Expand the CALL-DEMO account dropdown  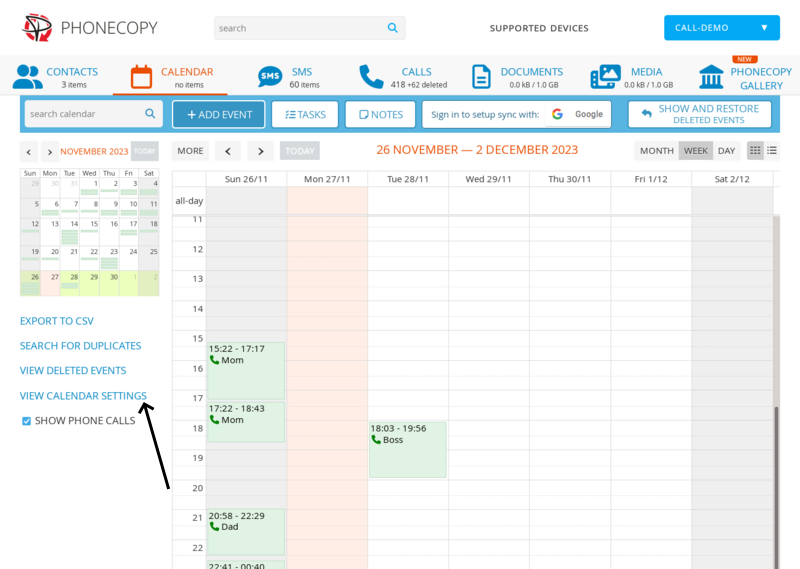[721, 28]
